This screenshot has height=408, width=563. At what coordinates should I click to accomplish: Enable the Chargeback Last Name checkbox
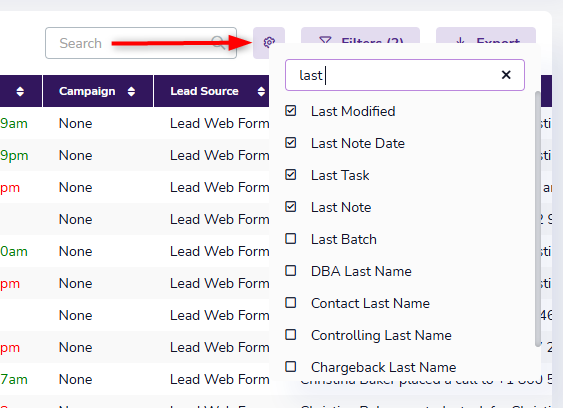point(290,367)
